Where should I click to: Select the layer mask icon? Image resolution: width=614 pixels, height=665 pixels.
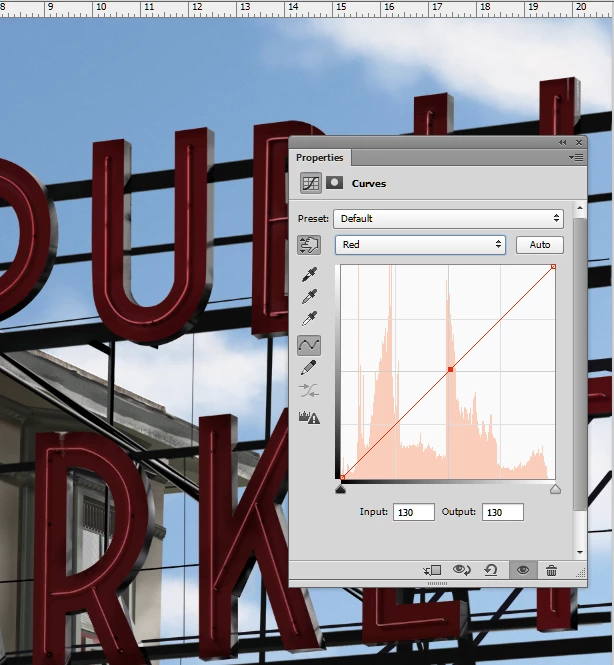334,183
